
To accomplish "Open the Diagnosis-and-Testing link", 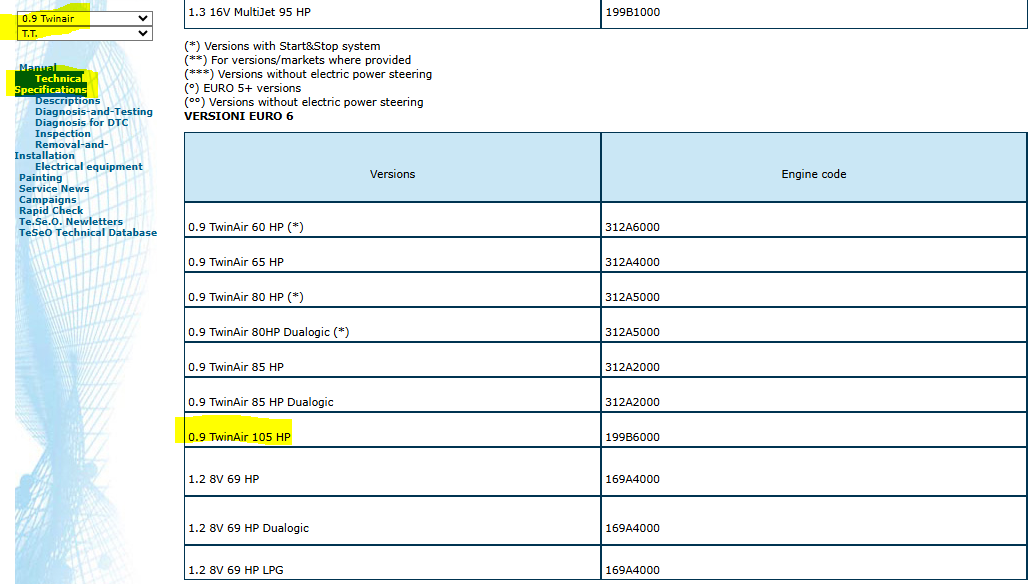I will click(93, 112).
